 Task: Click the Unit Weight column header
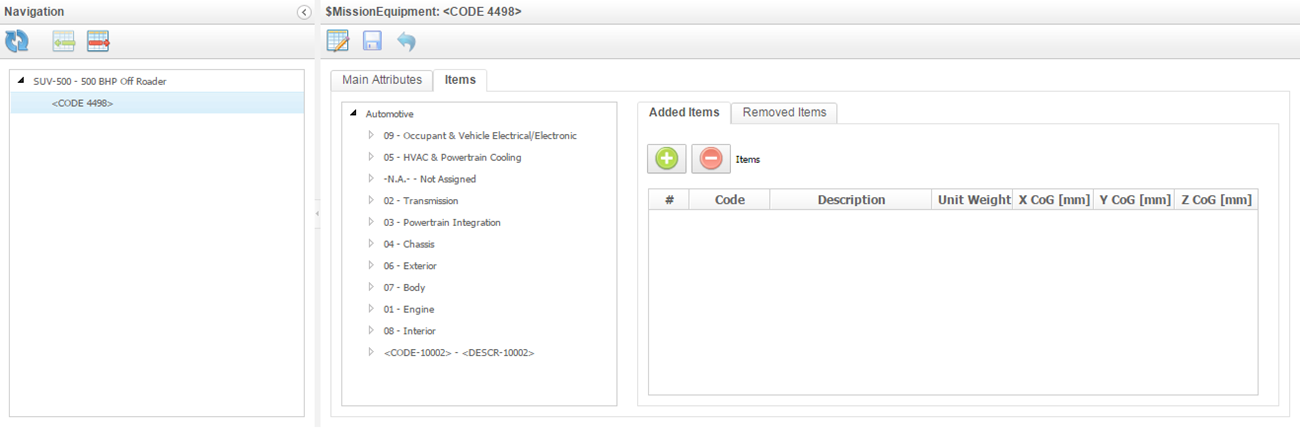[973, 200]
